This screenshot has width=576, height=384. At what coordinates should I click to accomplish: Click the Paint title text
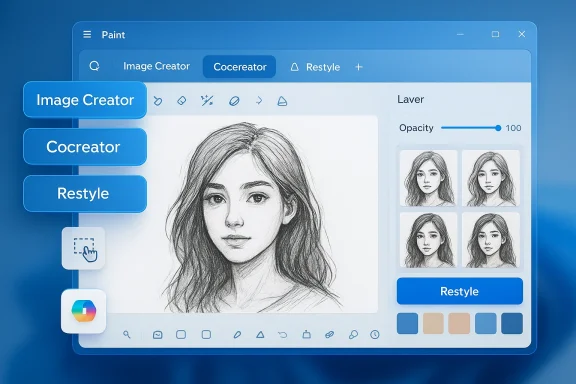113,35
